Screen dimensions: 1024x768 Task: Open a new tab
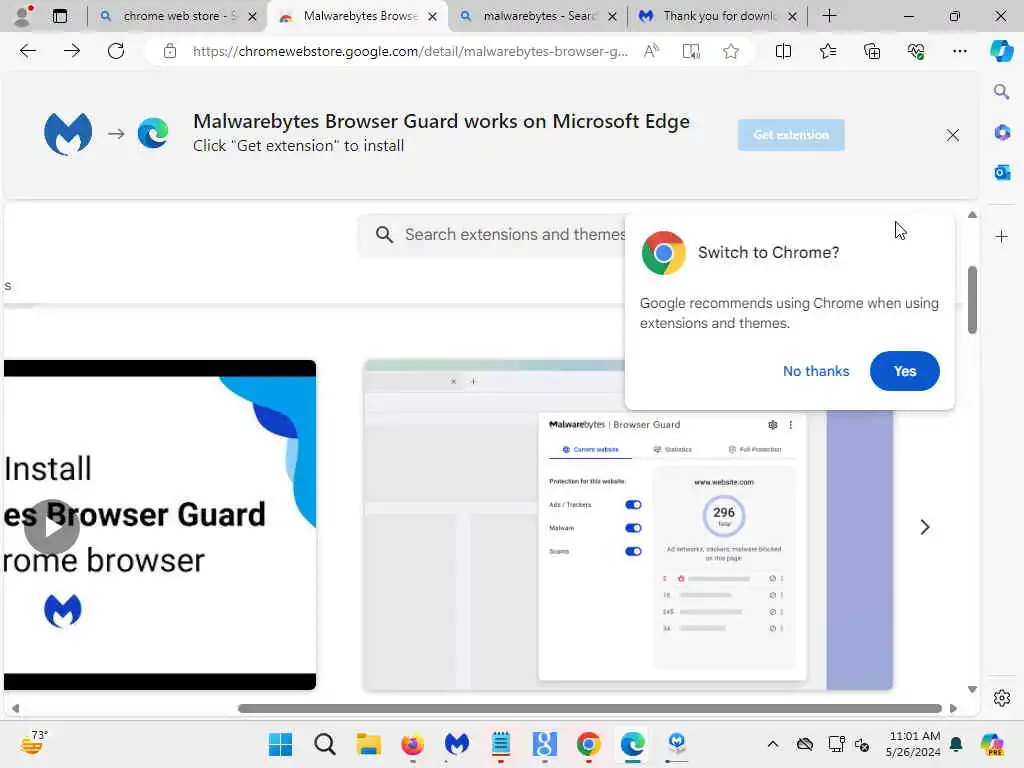click(x=829, y=16)
